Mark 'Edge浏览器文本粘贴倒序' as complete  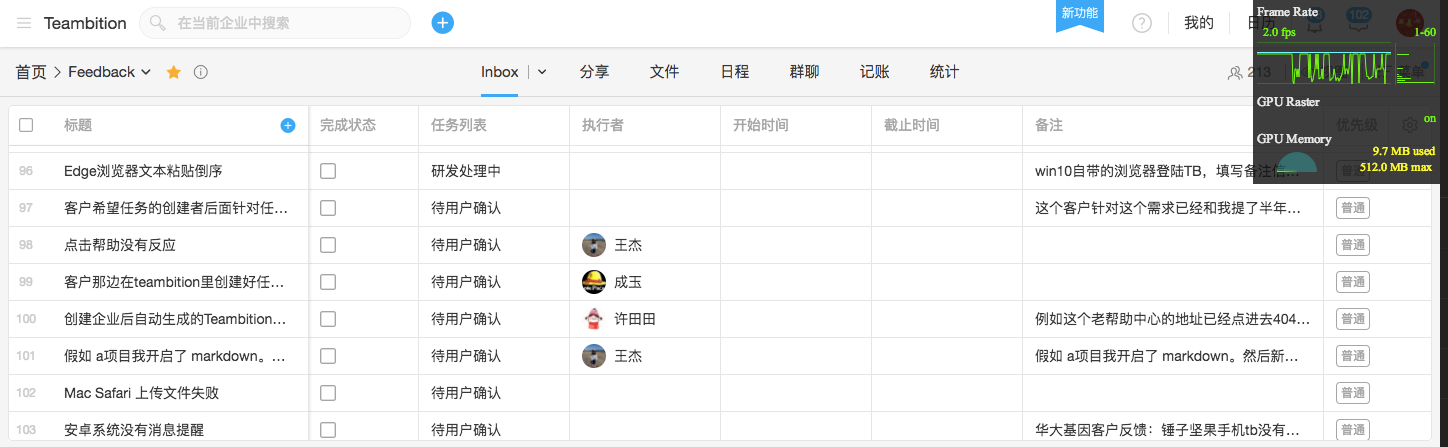tap(328, 171)
